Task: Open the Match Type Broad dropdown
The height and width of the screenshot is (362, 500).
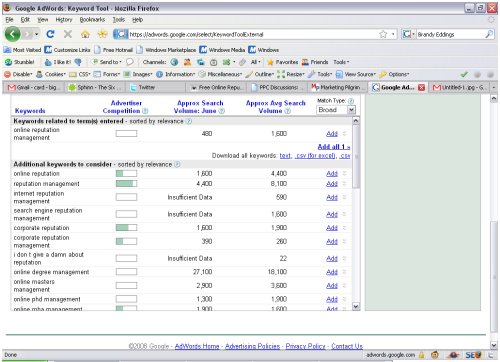Action: coord(336,110)
